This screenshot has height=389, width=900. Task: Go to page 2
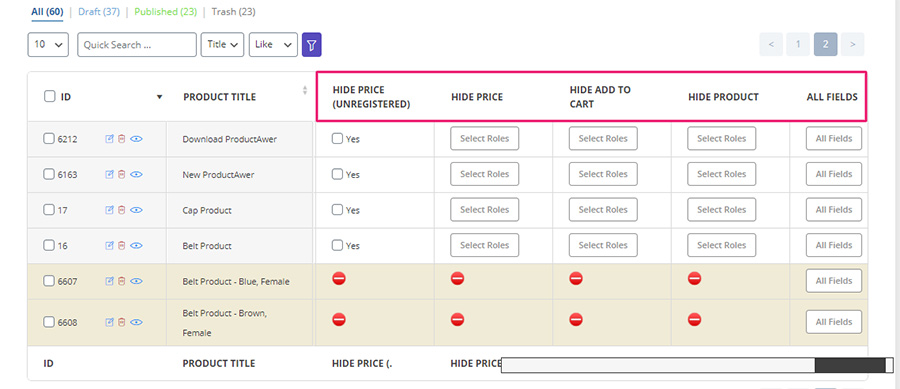[x=825, y=44]
